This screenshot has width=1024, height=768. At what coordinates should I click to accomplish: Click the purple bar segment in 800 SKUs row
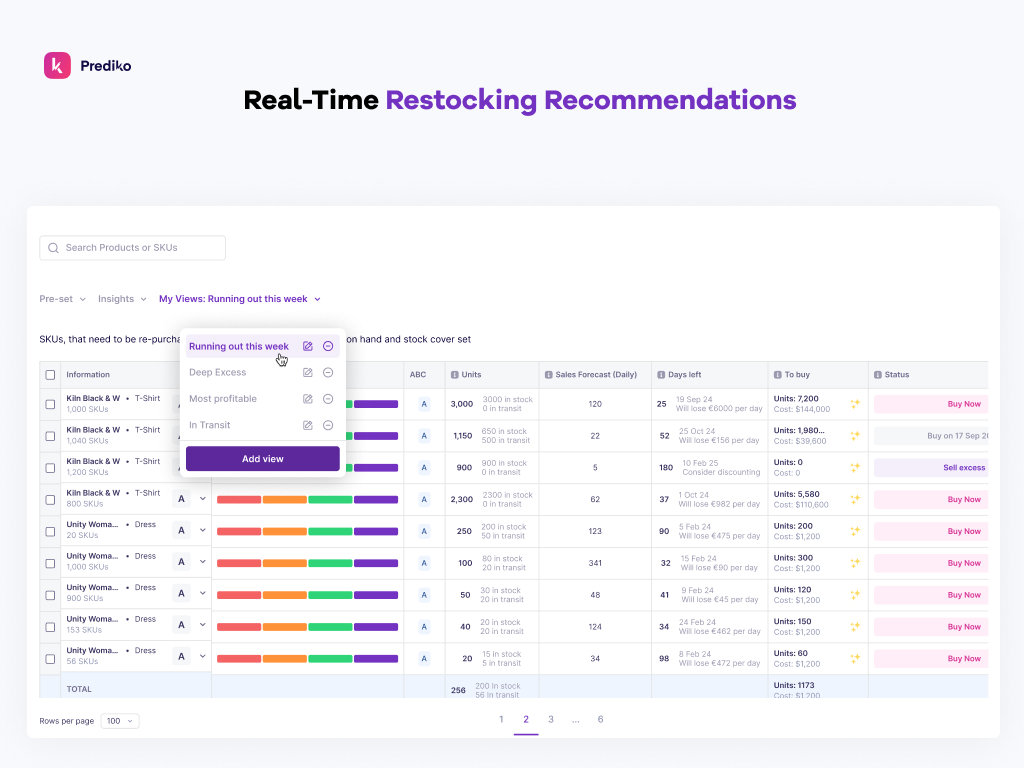click(376, 499)
